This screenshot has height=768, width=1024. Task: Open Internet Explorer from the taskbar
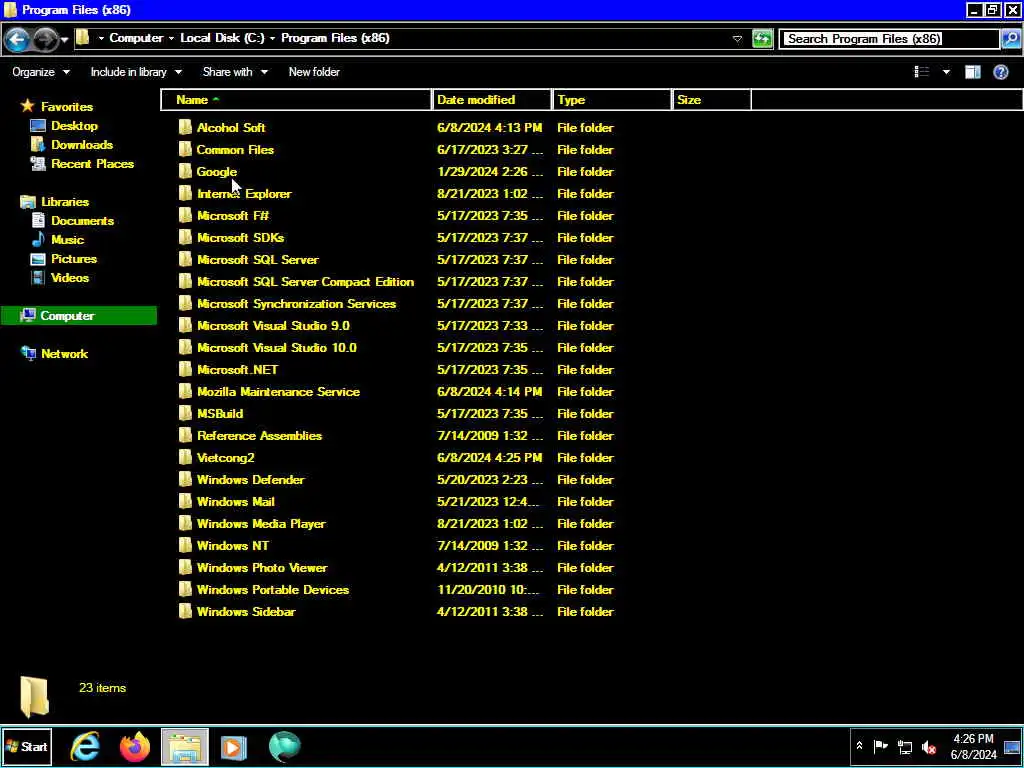[85, 746]
